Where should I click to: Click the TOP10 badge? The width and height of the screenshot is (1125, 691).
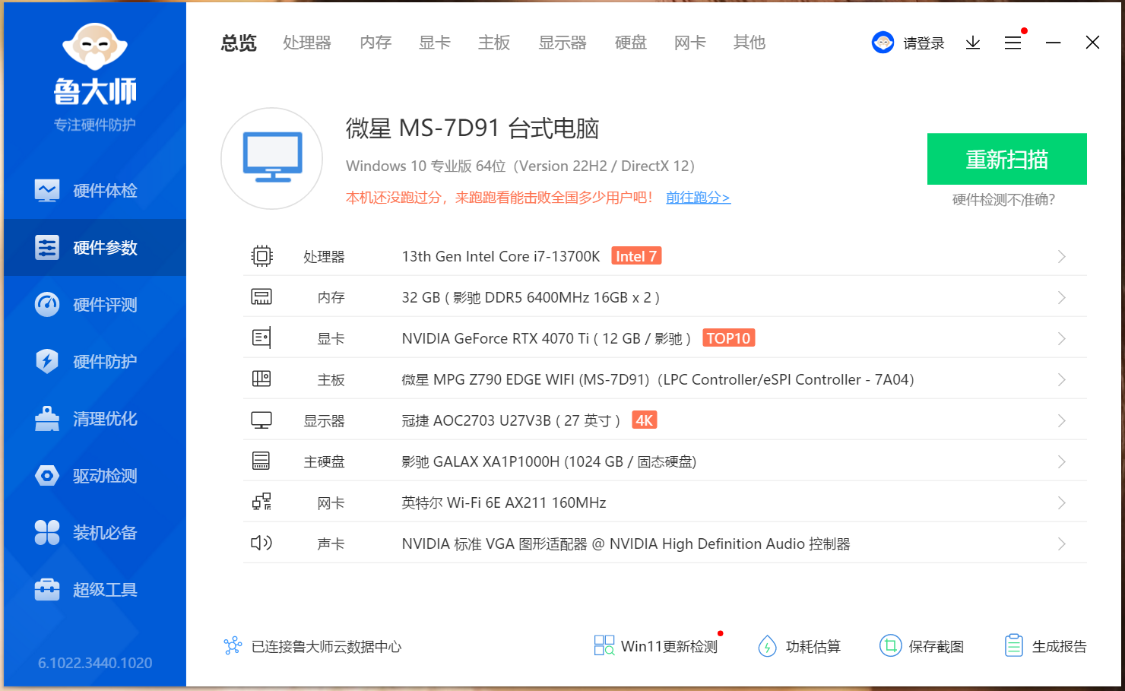pos(729,338)
